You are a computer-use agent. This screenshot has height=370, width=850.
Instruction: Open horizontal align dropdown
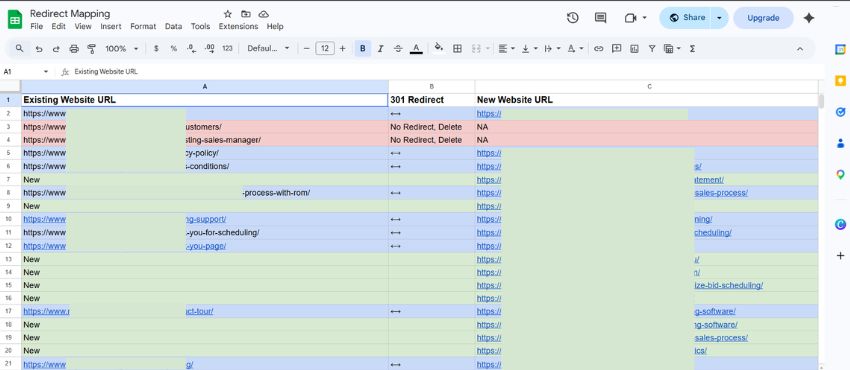coord(506,49)
